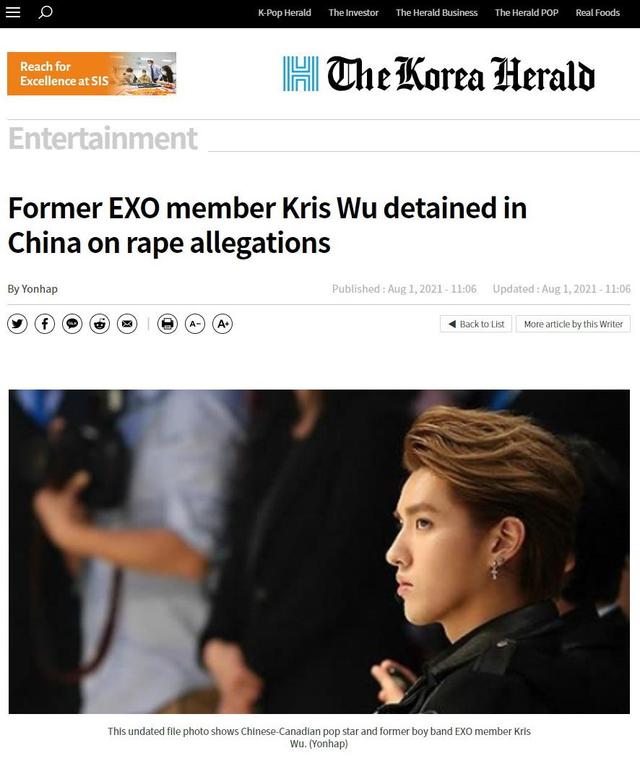Share article on Twitter
The width and height of the screenshot is (640, 761).
17,324
